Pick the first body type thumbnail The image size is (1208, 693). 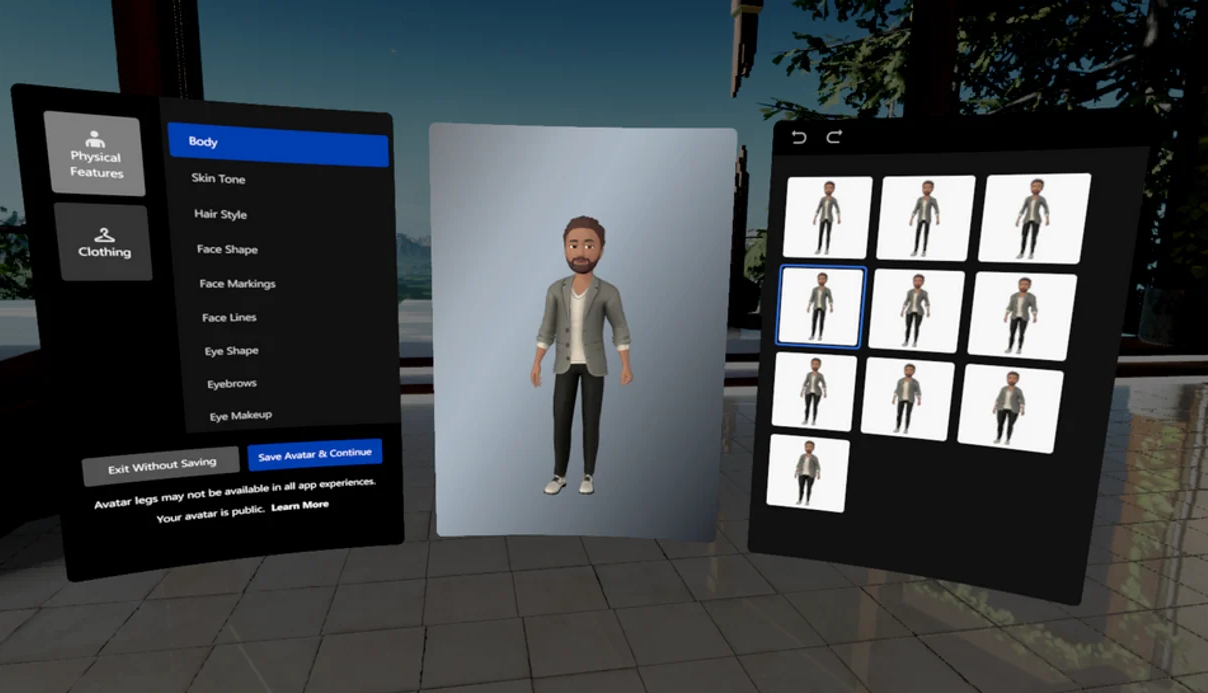point(827,216)
